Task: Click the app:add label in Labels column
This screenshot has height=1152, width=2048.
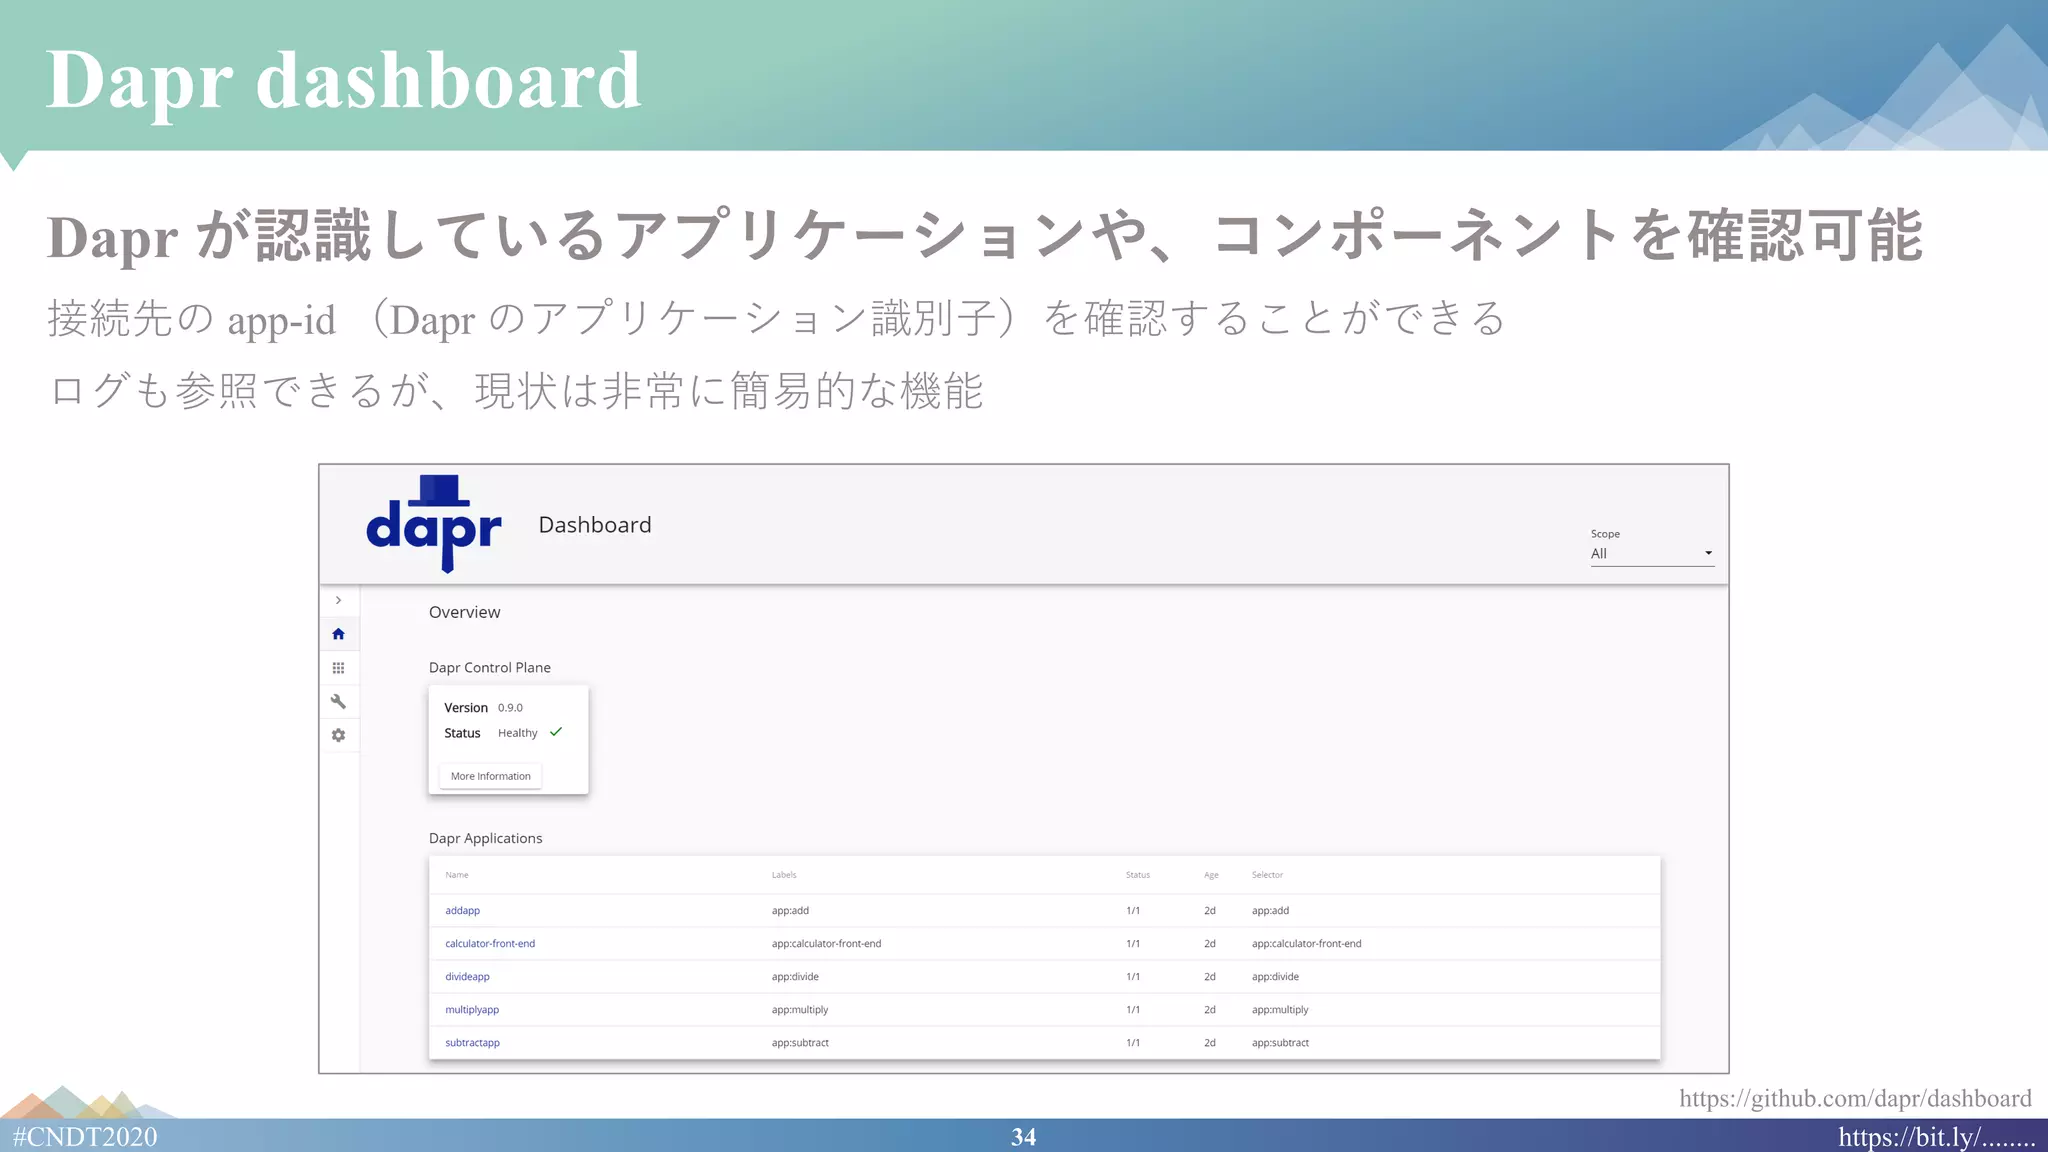Action: (x=790, y=911)
